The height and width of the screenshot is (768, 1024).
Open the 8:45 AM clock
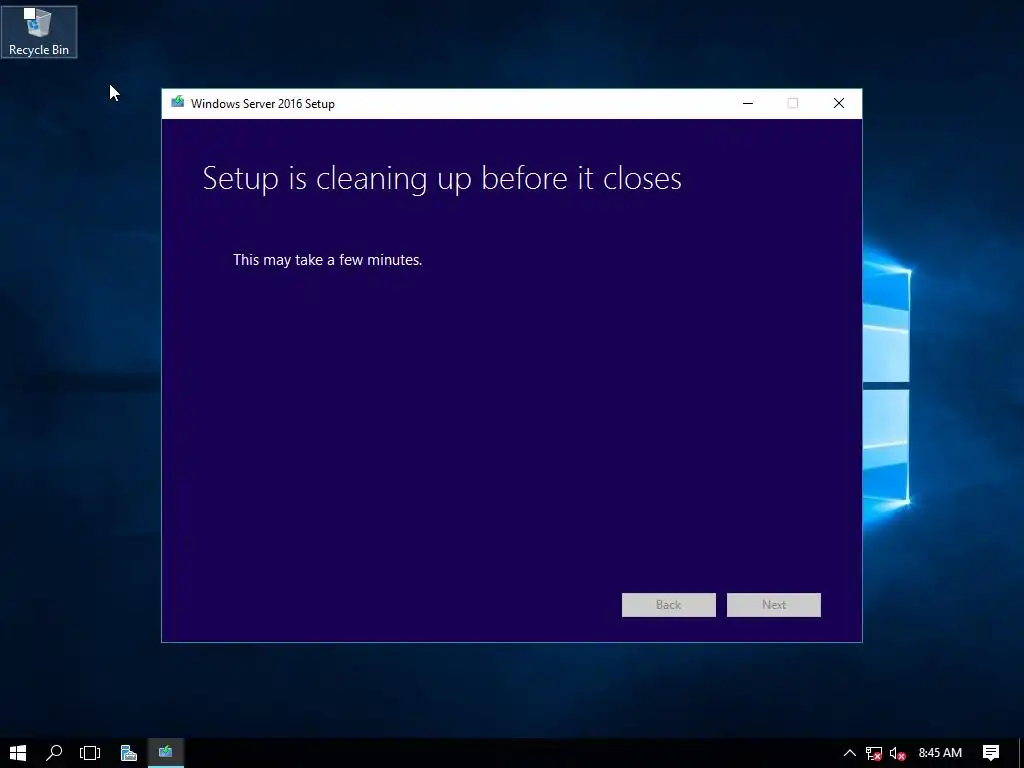(940, 753)
